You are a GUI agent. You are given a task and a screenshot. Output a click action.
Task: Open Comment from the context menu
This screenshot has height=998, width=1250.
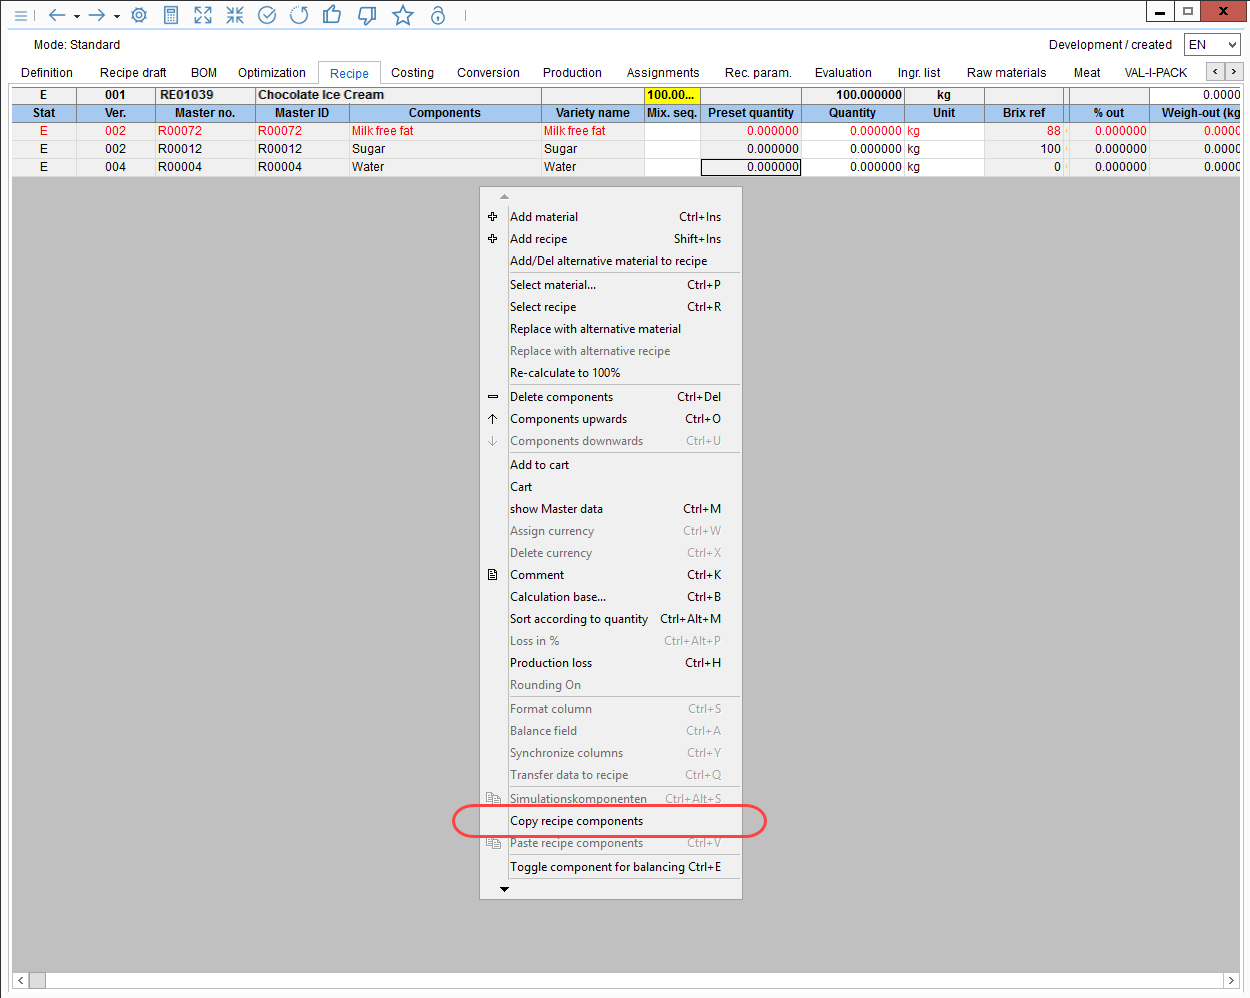click(x=611, y=575)
